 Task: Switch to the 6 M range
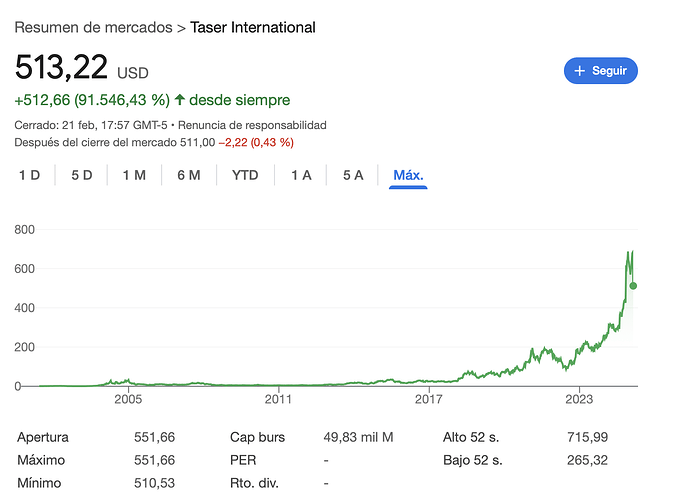[189, 175]
